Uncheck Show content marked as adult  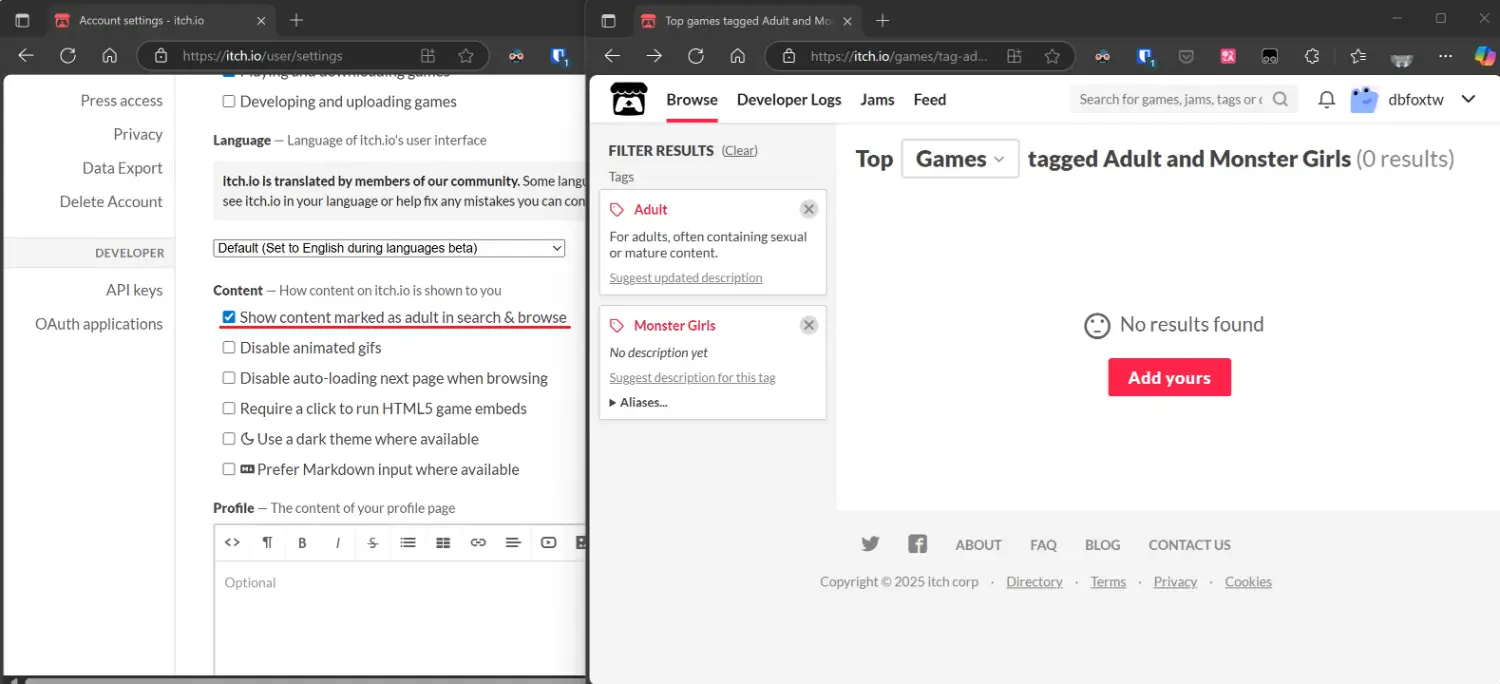click(x=229, y=317)
